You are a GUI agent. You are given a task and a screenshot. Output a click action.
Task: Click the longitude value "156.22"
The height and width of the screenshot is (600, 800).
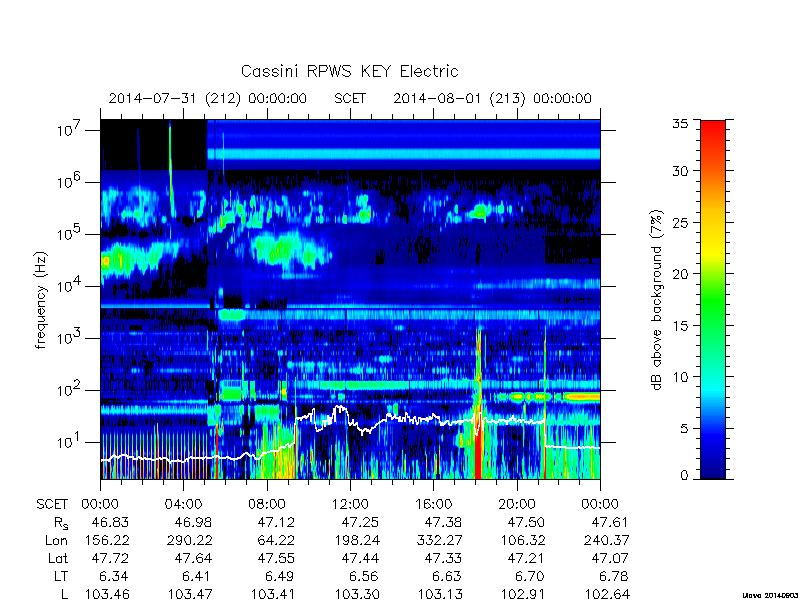(x=106, y=540)
